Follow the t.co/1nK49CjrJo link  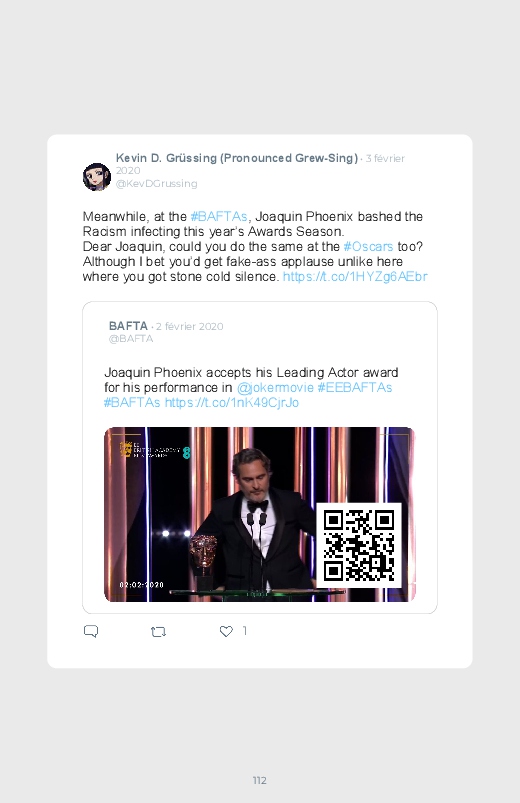pos(232,403)
